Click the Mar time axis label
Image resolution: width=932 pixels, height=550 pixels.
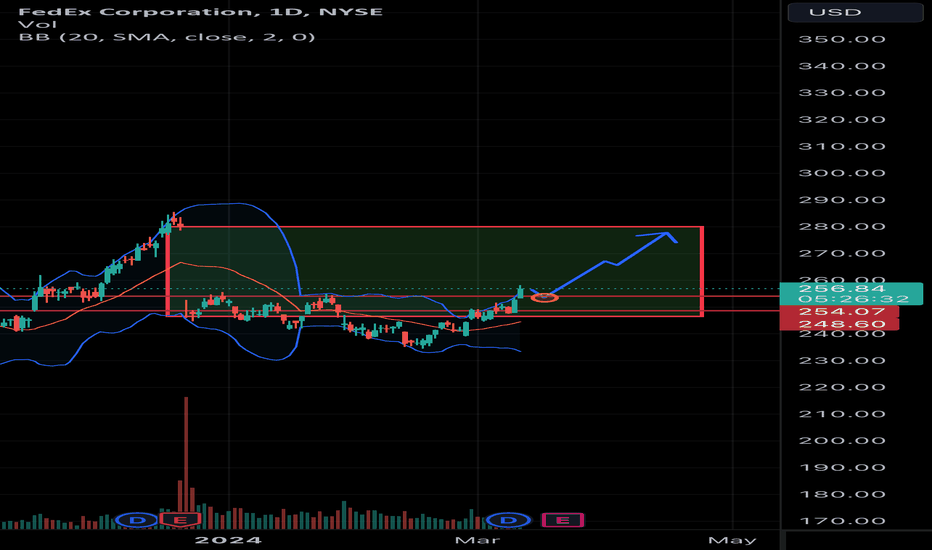[477, 540]
